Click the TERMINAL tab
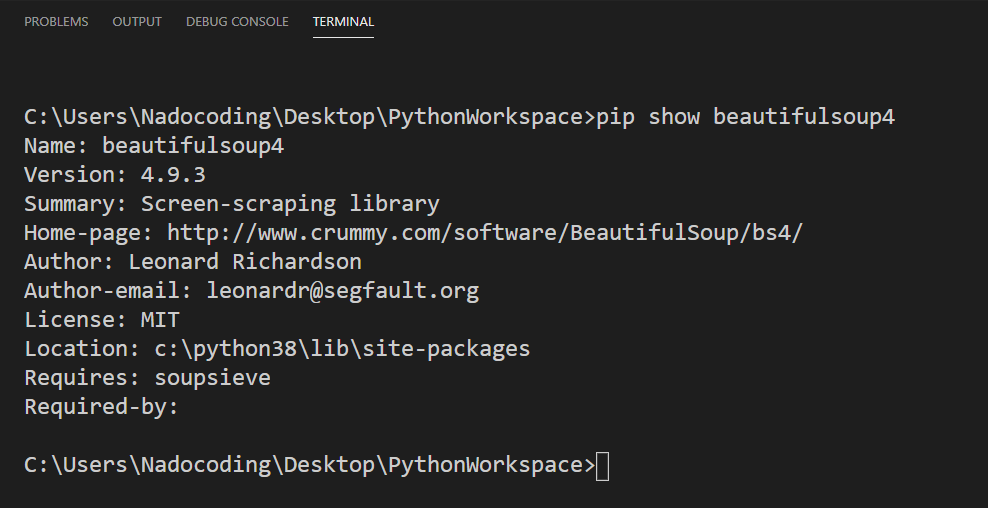The width and height of the screenshot is (988, 508). click(x=343, y=21)
